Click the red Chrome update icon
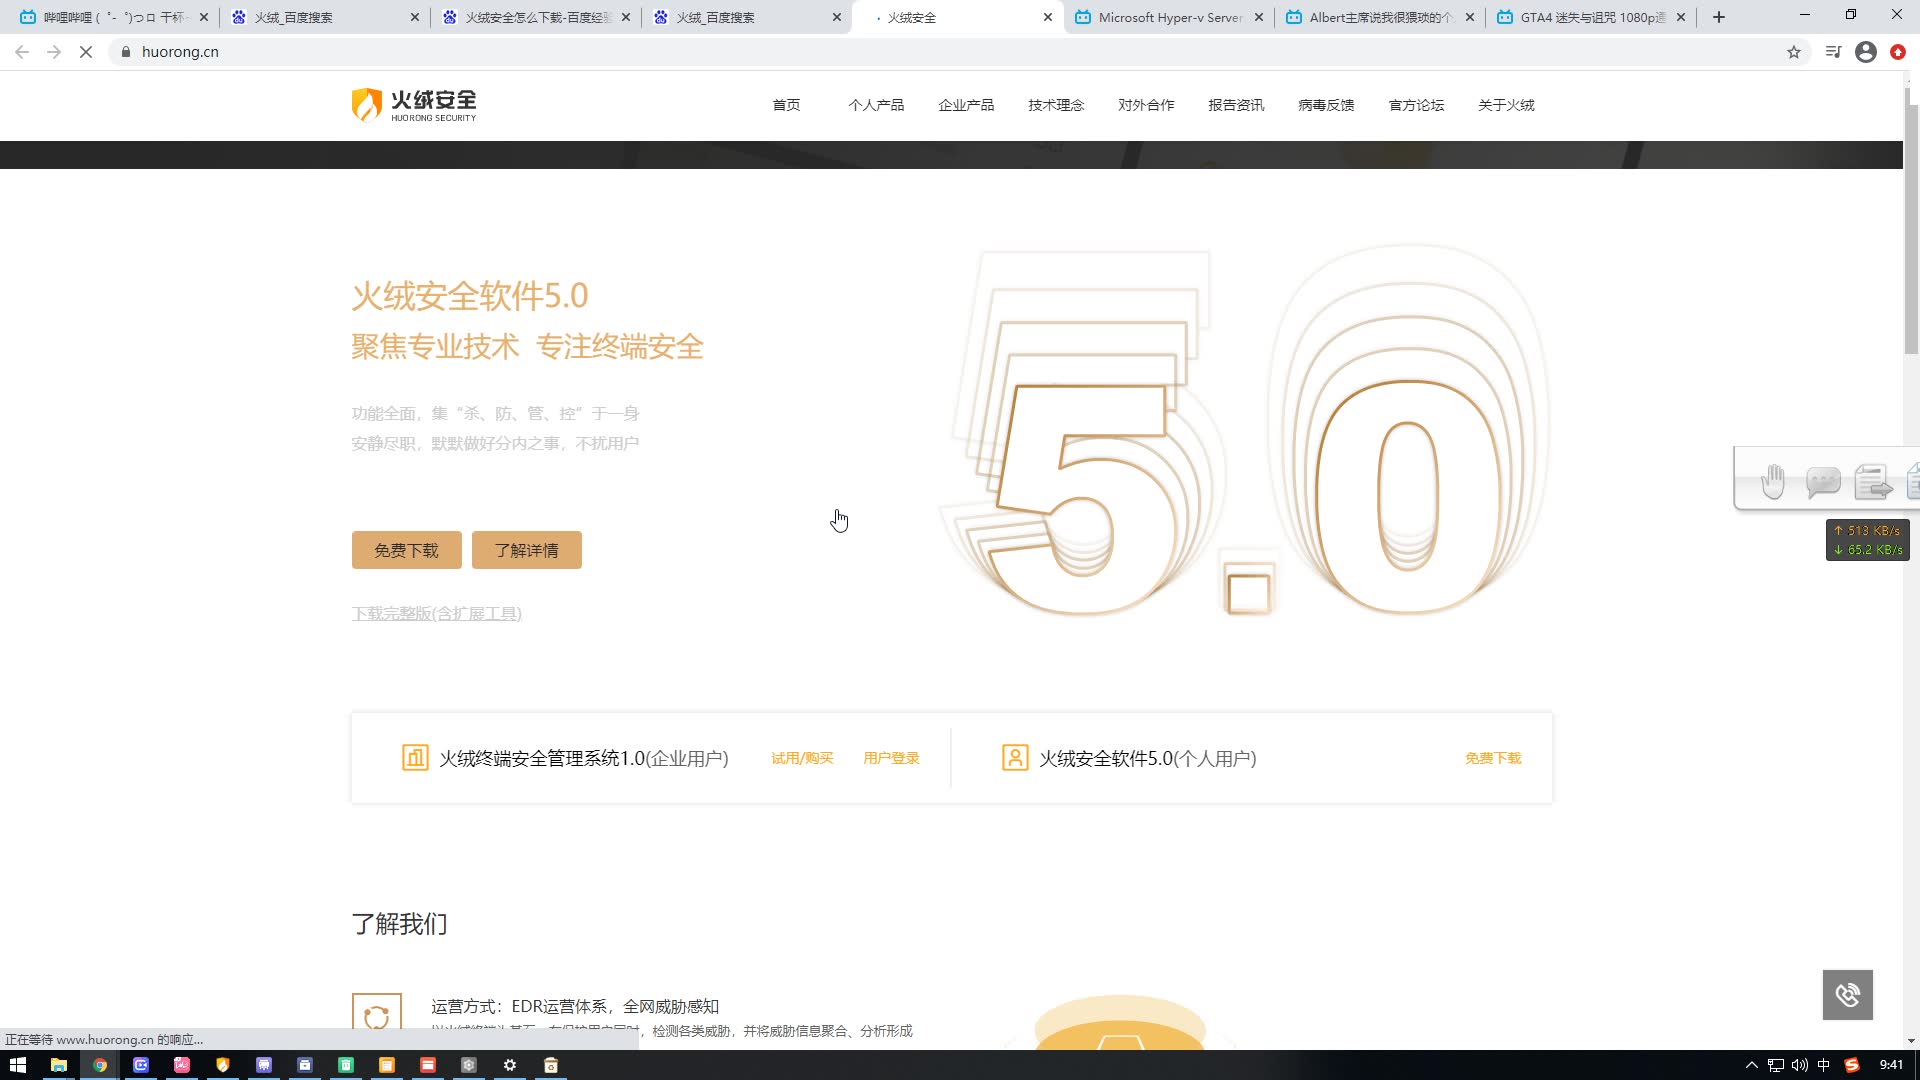The image size is (1920, 1080). pyautogui.click(x=1898, y=52)
